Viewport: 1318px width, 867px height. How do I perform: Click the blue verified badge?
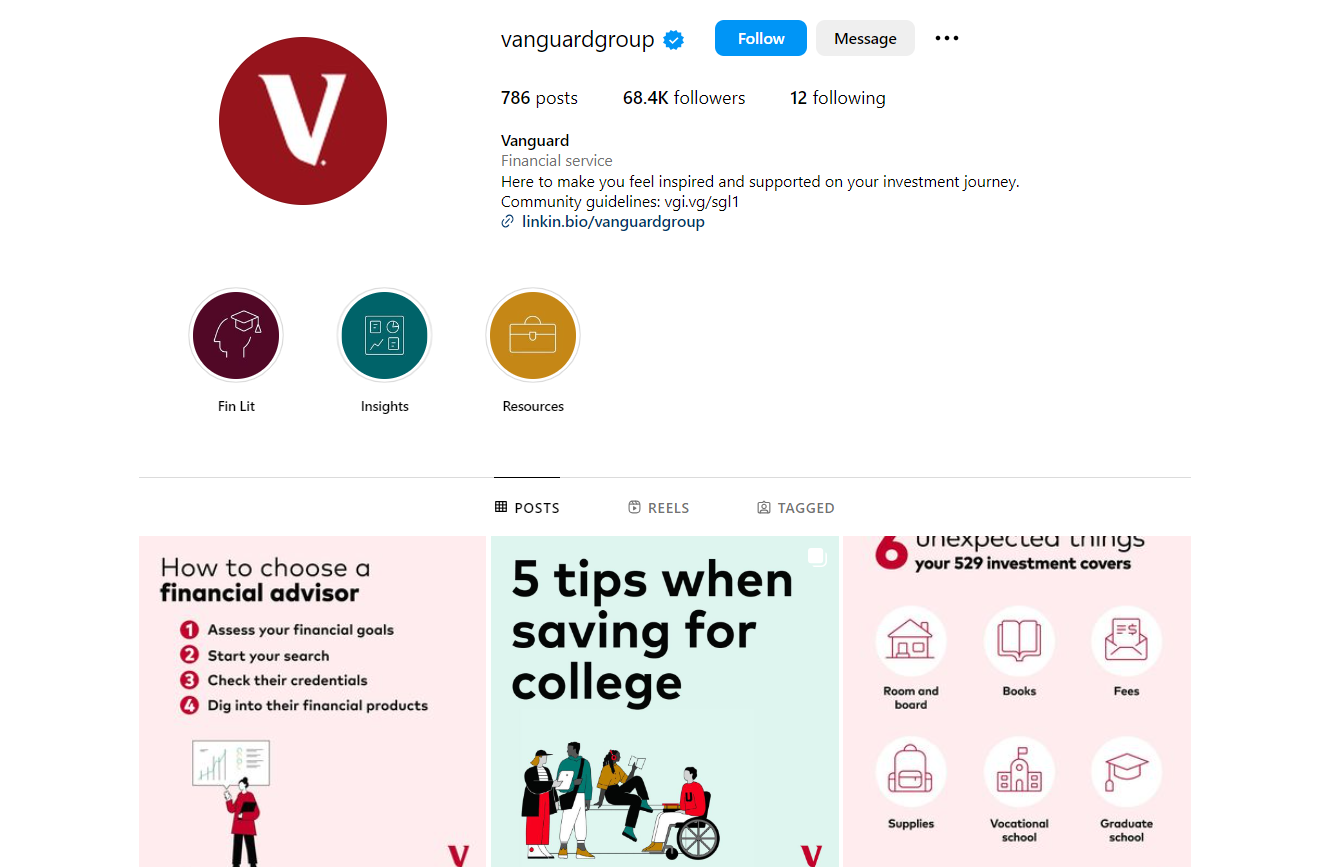pyautogui.click(x=675, y=40)
